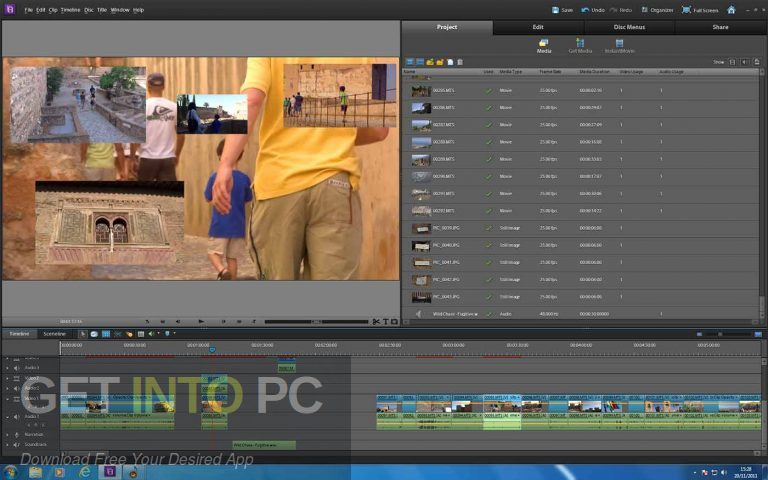
Task: Click the second yellow folder icon
Action: 440,62
